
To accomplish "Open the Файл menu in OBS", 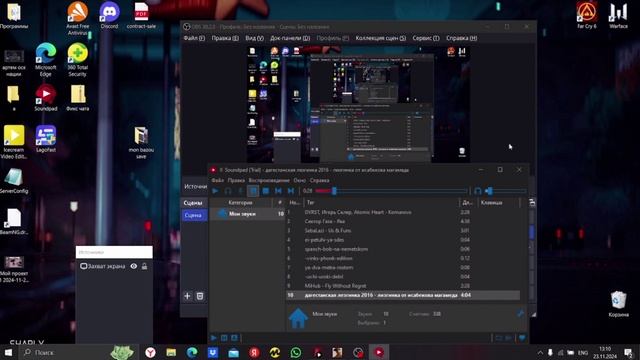I will [x=194, y=38].
